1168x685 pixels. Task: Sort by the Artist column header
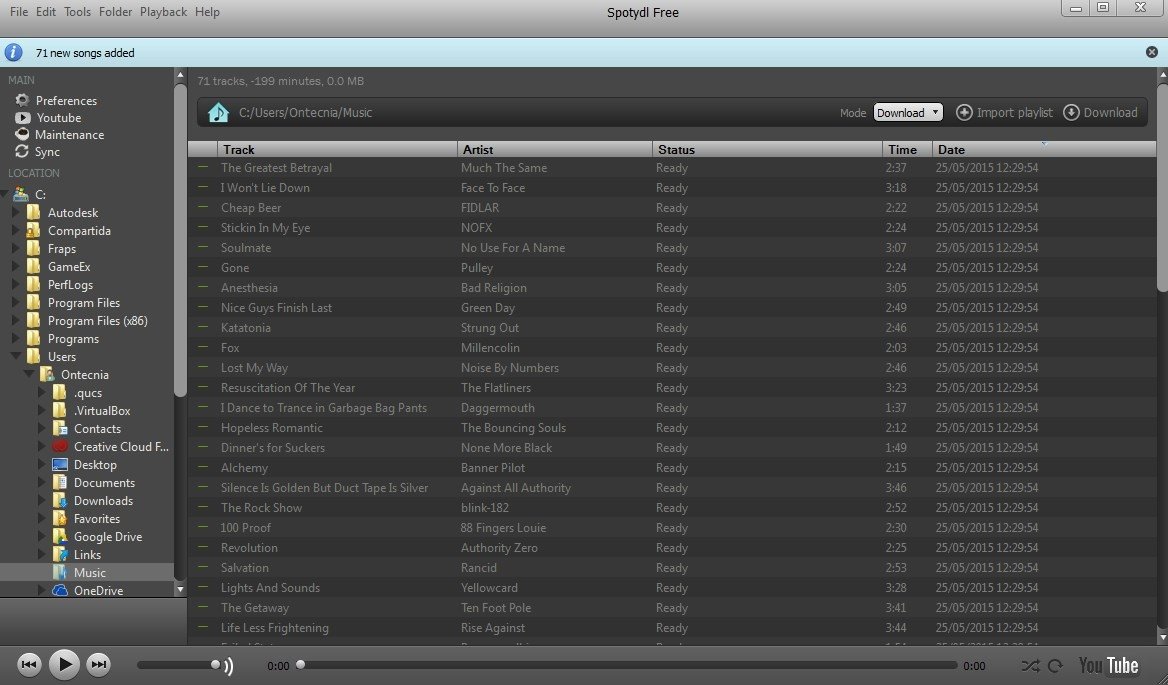coord(555,149)
